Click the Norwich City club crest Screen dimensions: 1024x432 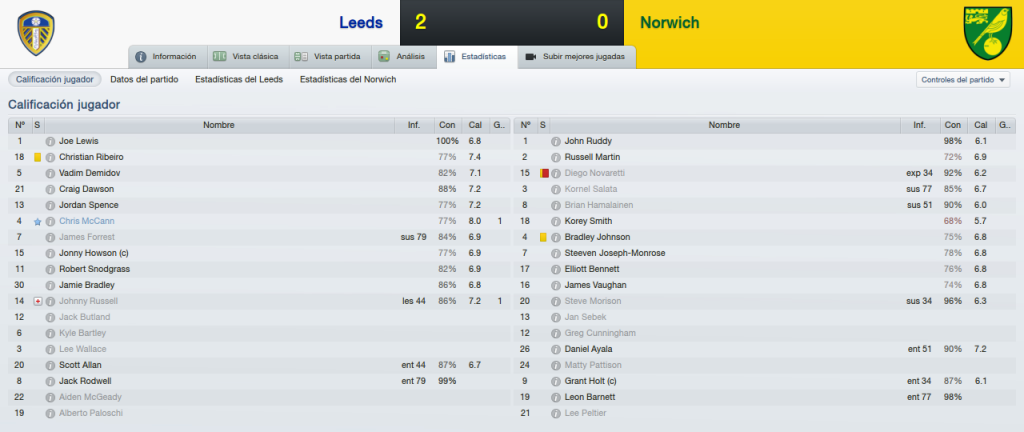(987, 33)
